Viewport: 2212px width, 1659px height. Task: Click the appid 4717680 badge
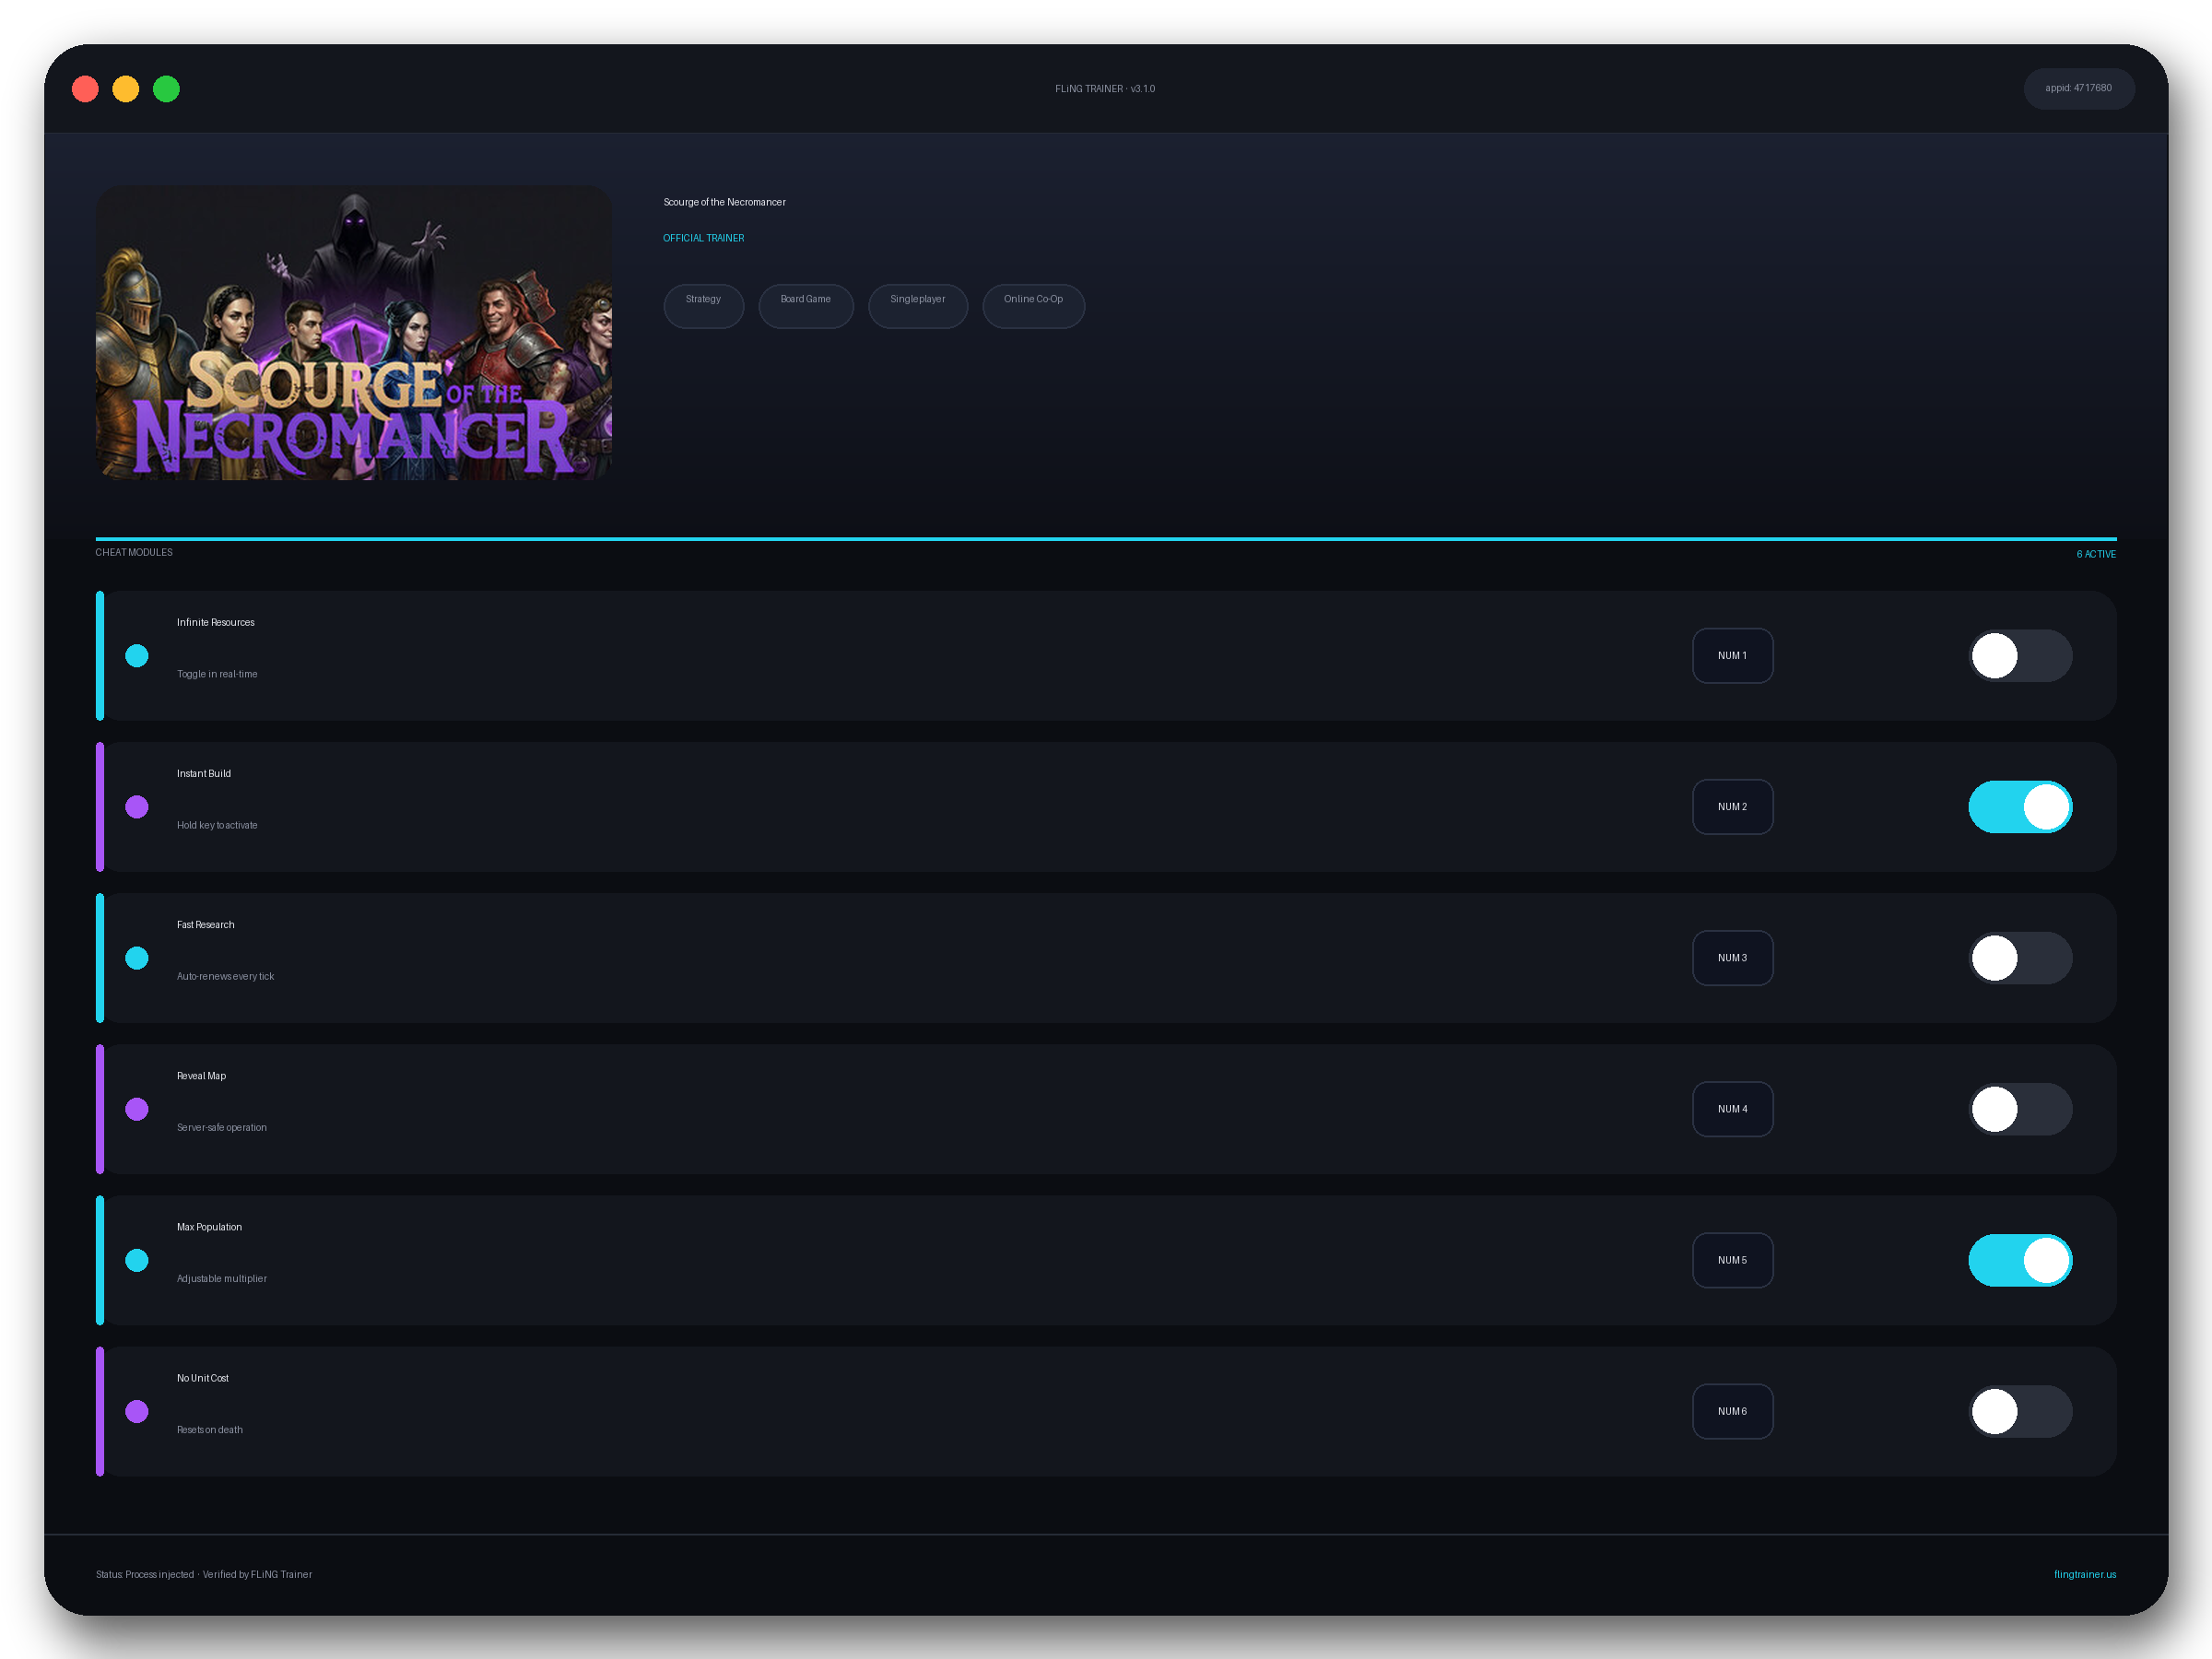2078,88
